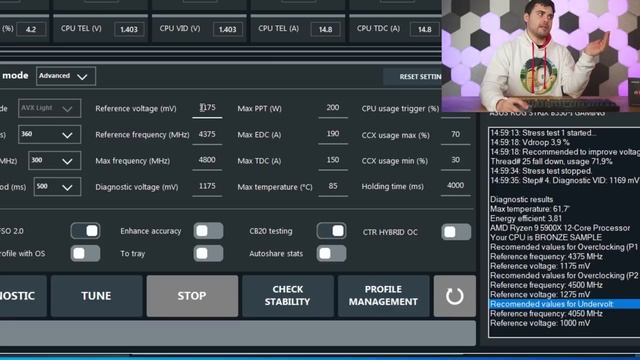Select log line 'Stress test 1 started'
The width and height of the screenshot is (640, 360).
point(543,133)
